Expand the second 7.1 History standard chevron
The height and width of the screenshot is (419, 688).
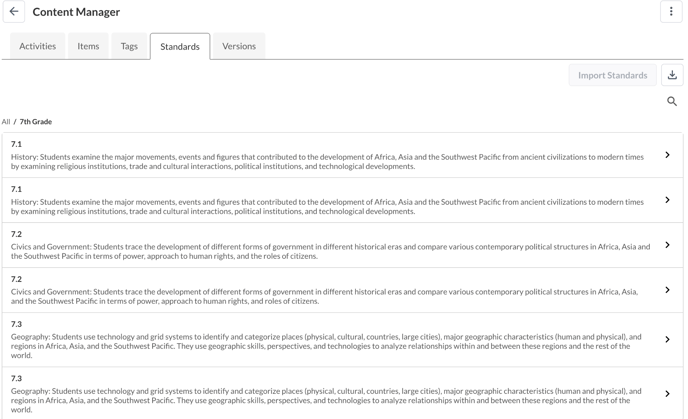pyautogui.click(x=667, y=200)
